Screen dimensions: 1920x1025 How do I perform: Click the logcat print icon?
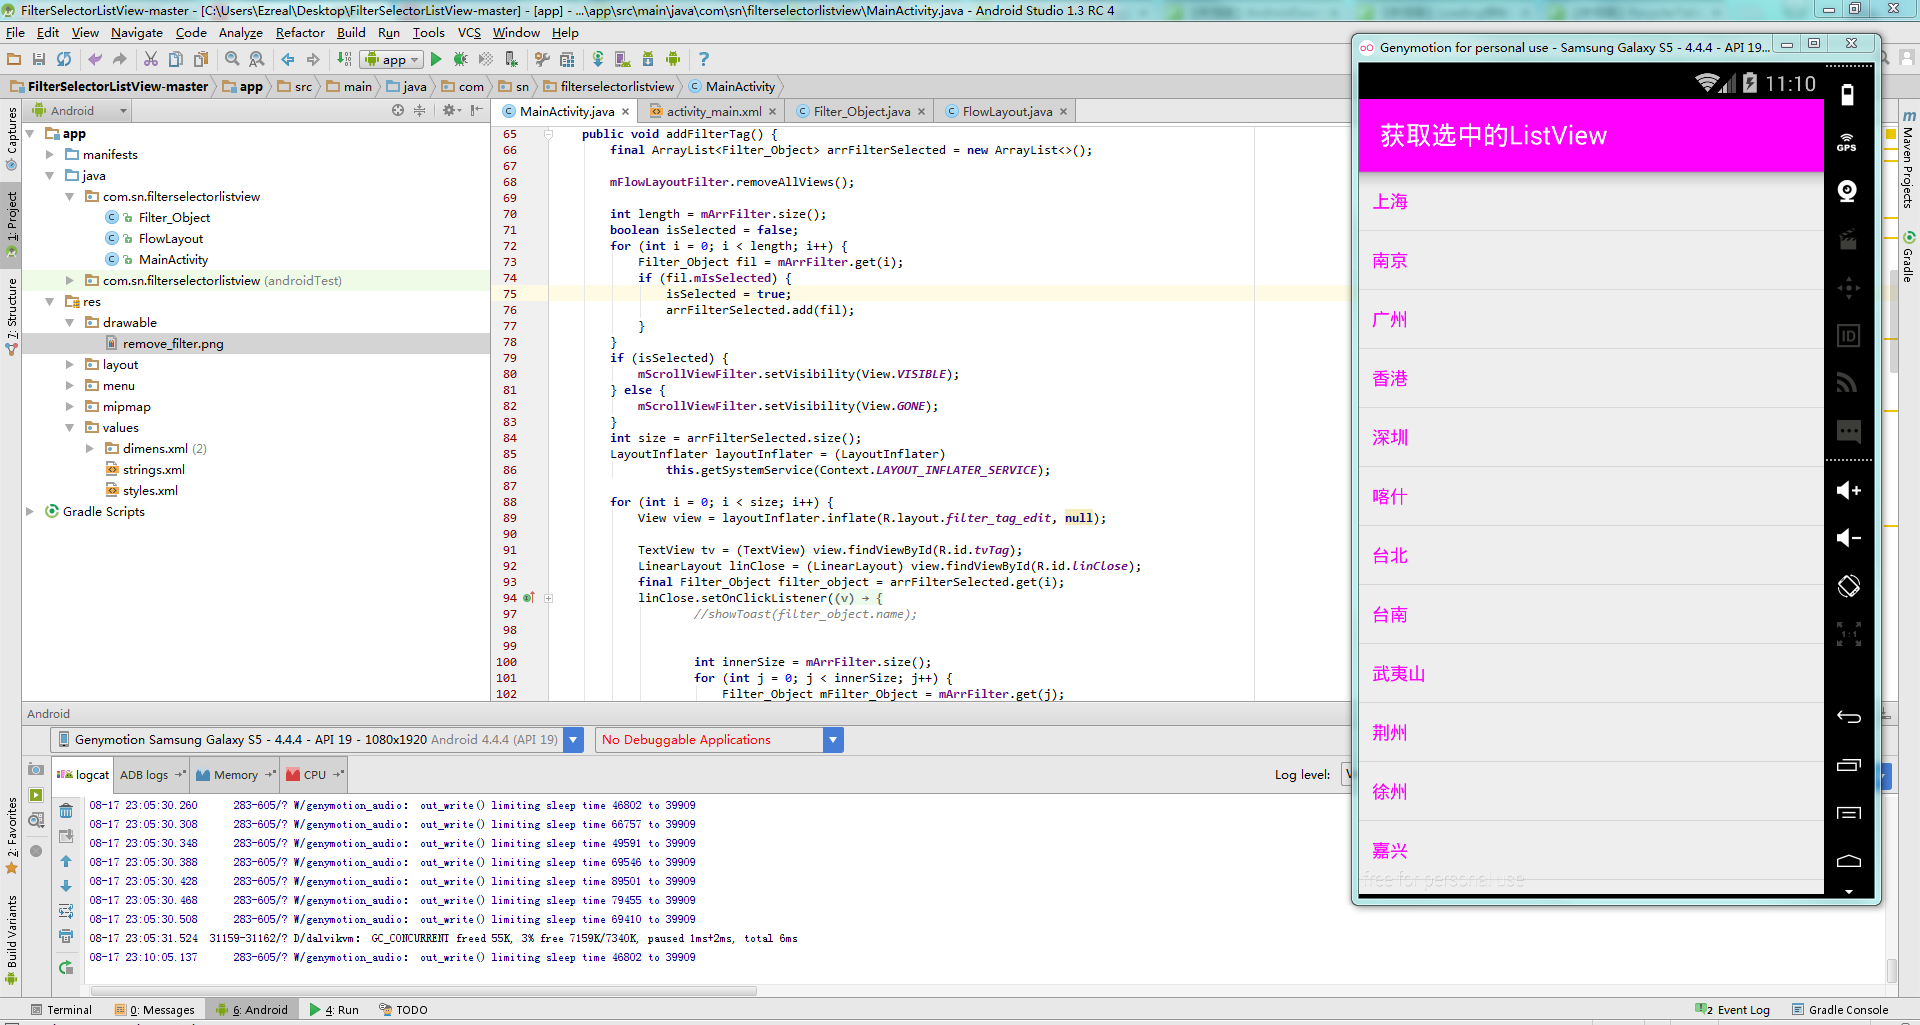click(66, 936)
